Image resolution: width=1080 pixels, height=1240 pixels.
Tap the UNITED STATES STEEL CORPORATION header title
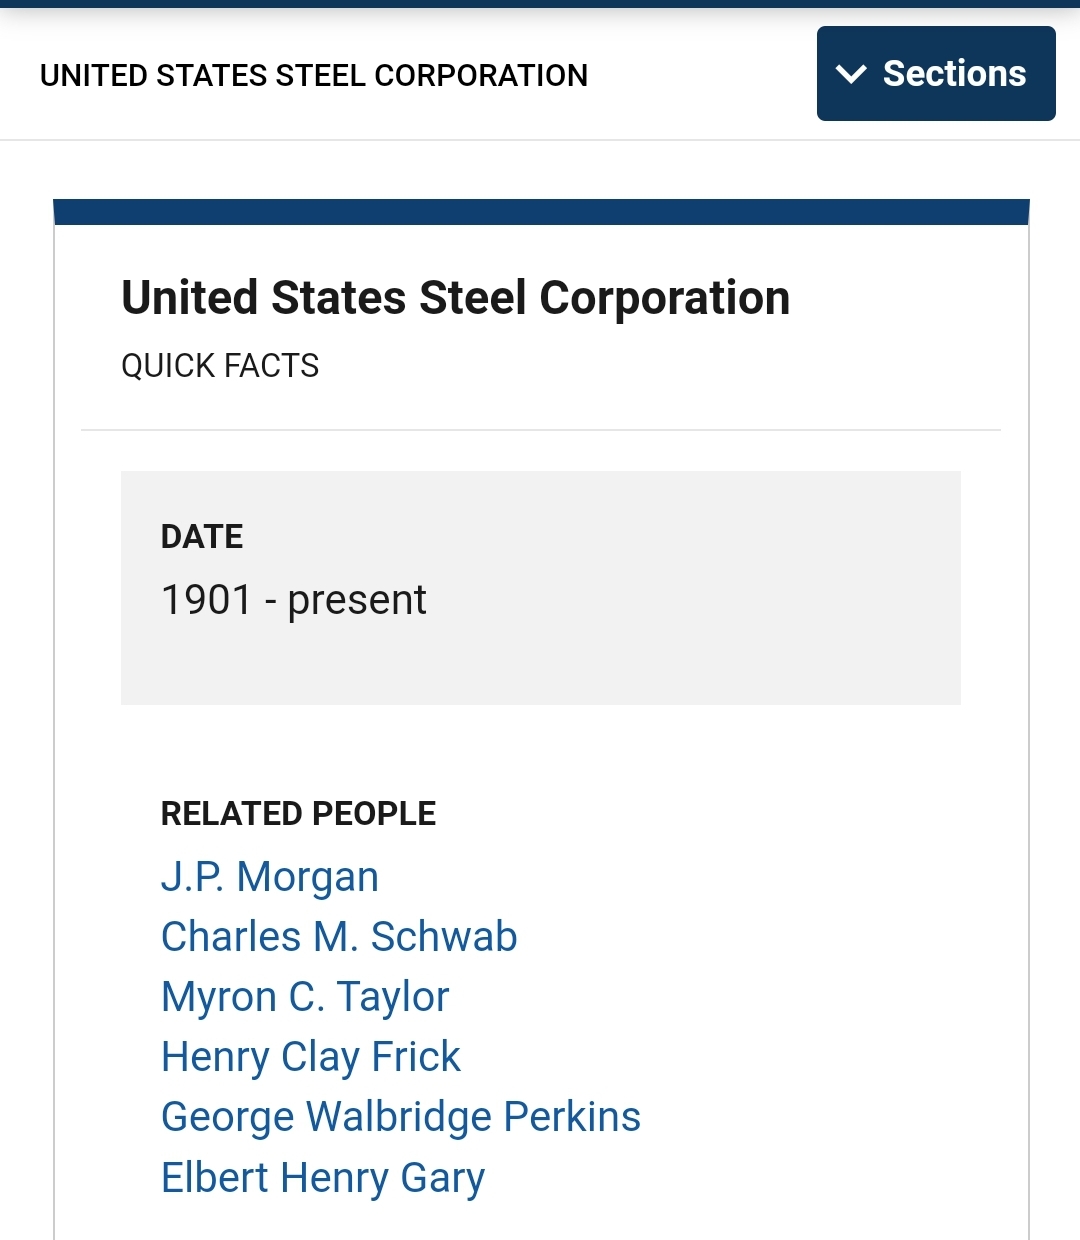[x=314, y=75]
